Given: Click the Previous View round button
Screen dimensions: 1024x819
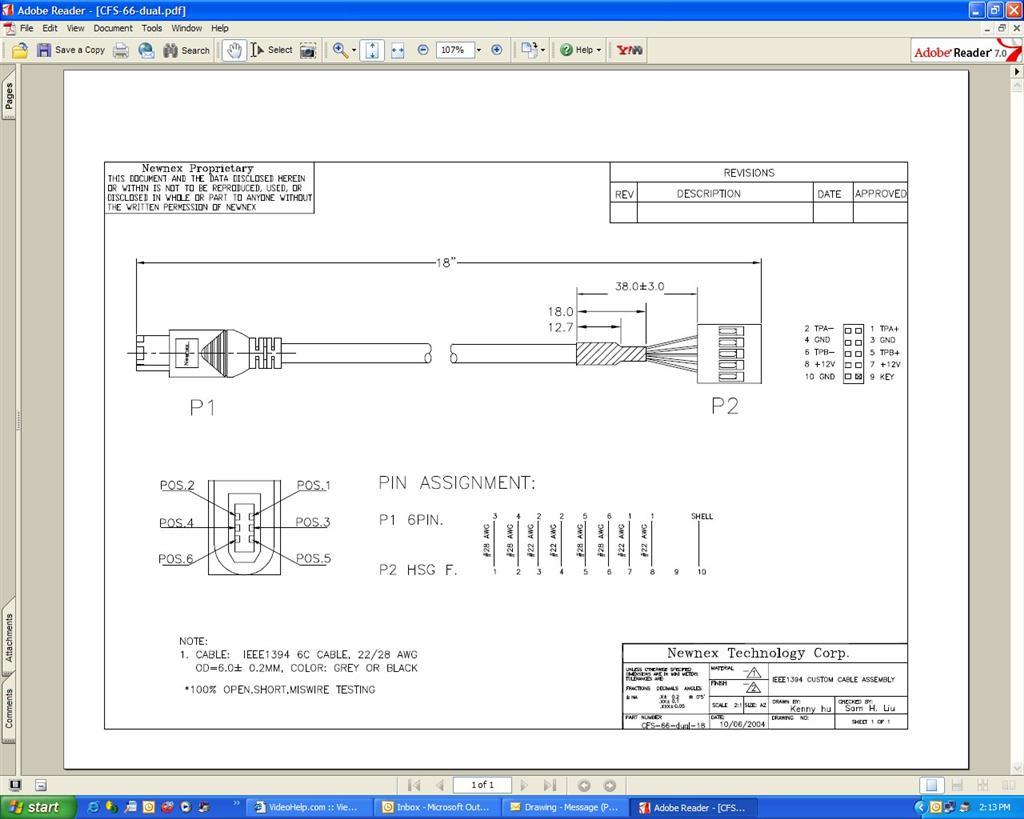Looking at the screenshot, I should [584, 785].
